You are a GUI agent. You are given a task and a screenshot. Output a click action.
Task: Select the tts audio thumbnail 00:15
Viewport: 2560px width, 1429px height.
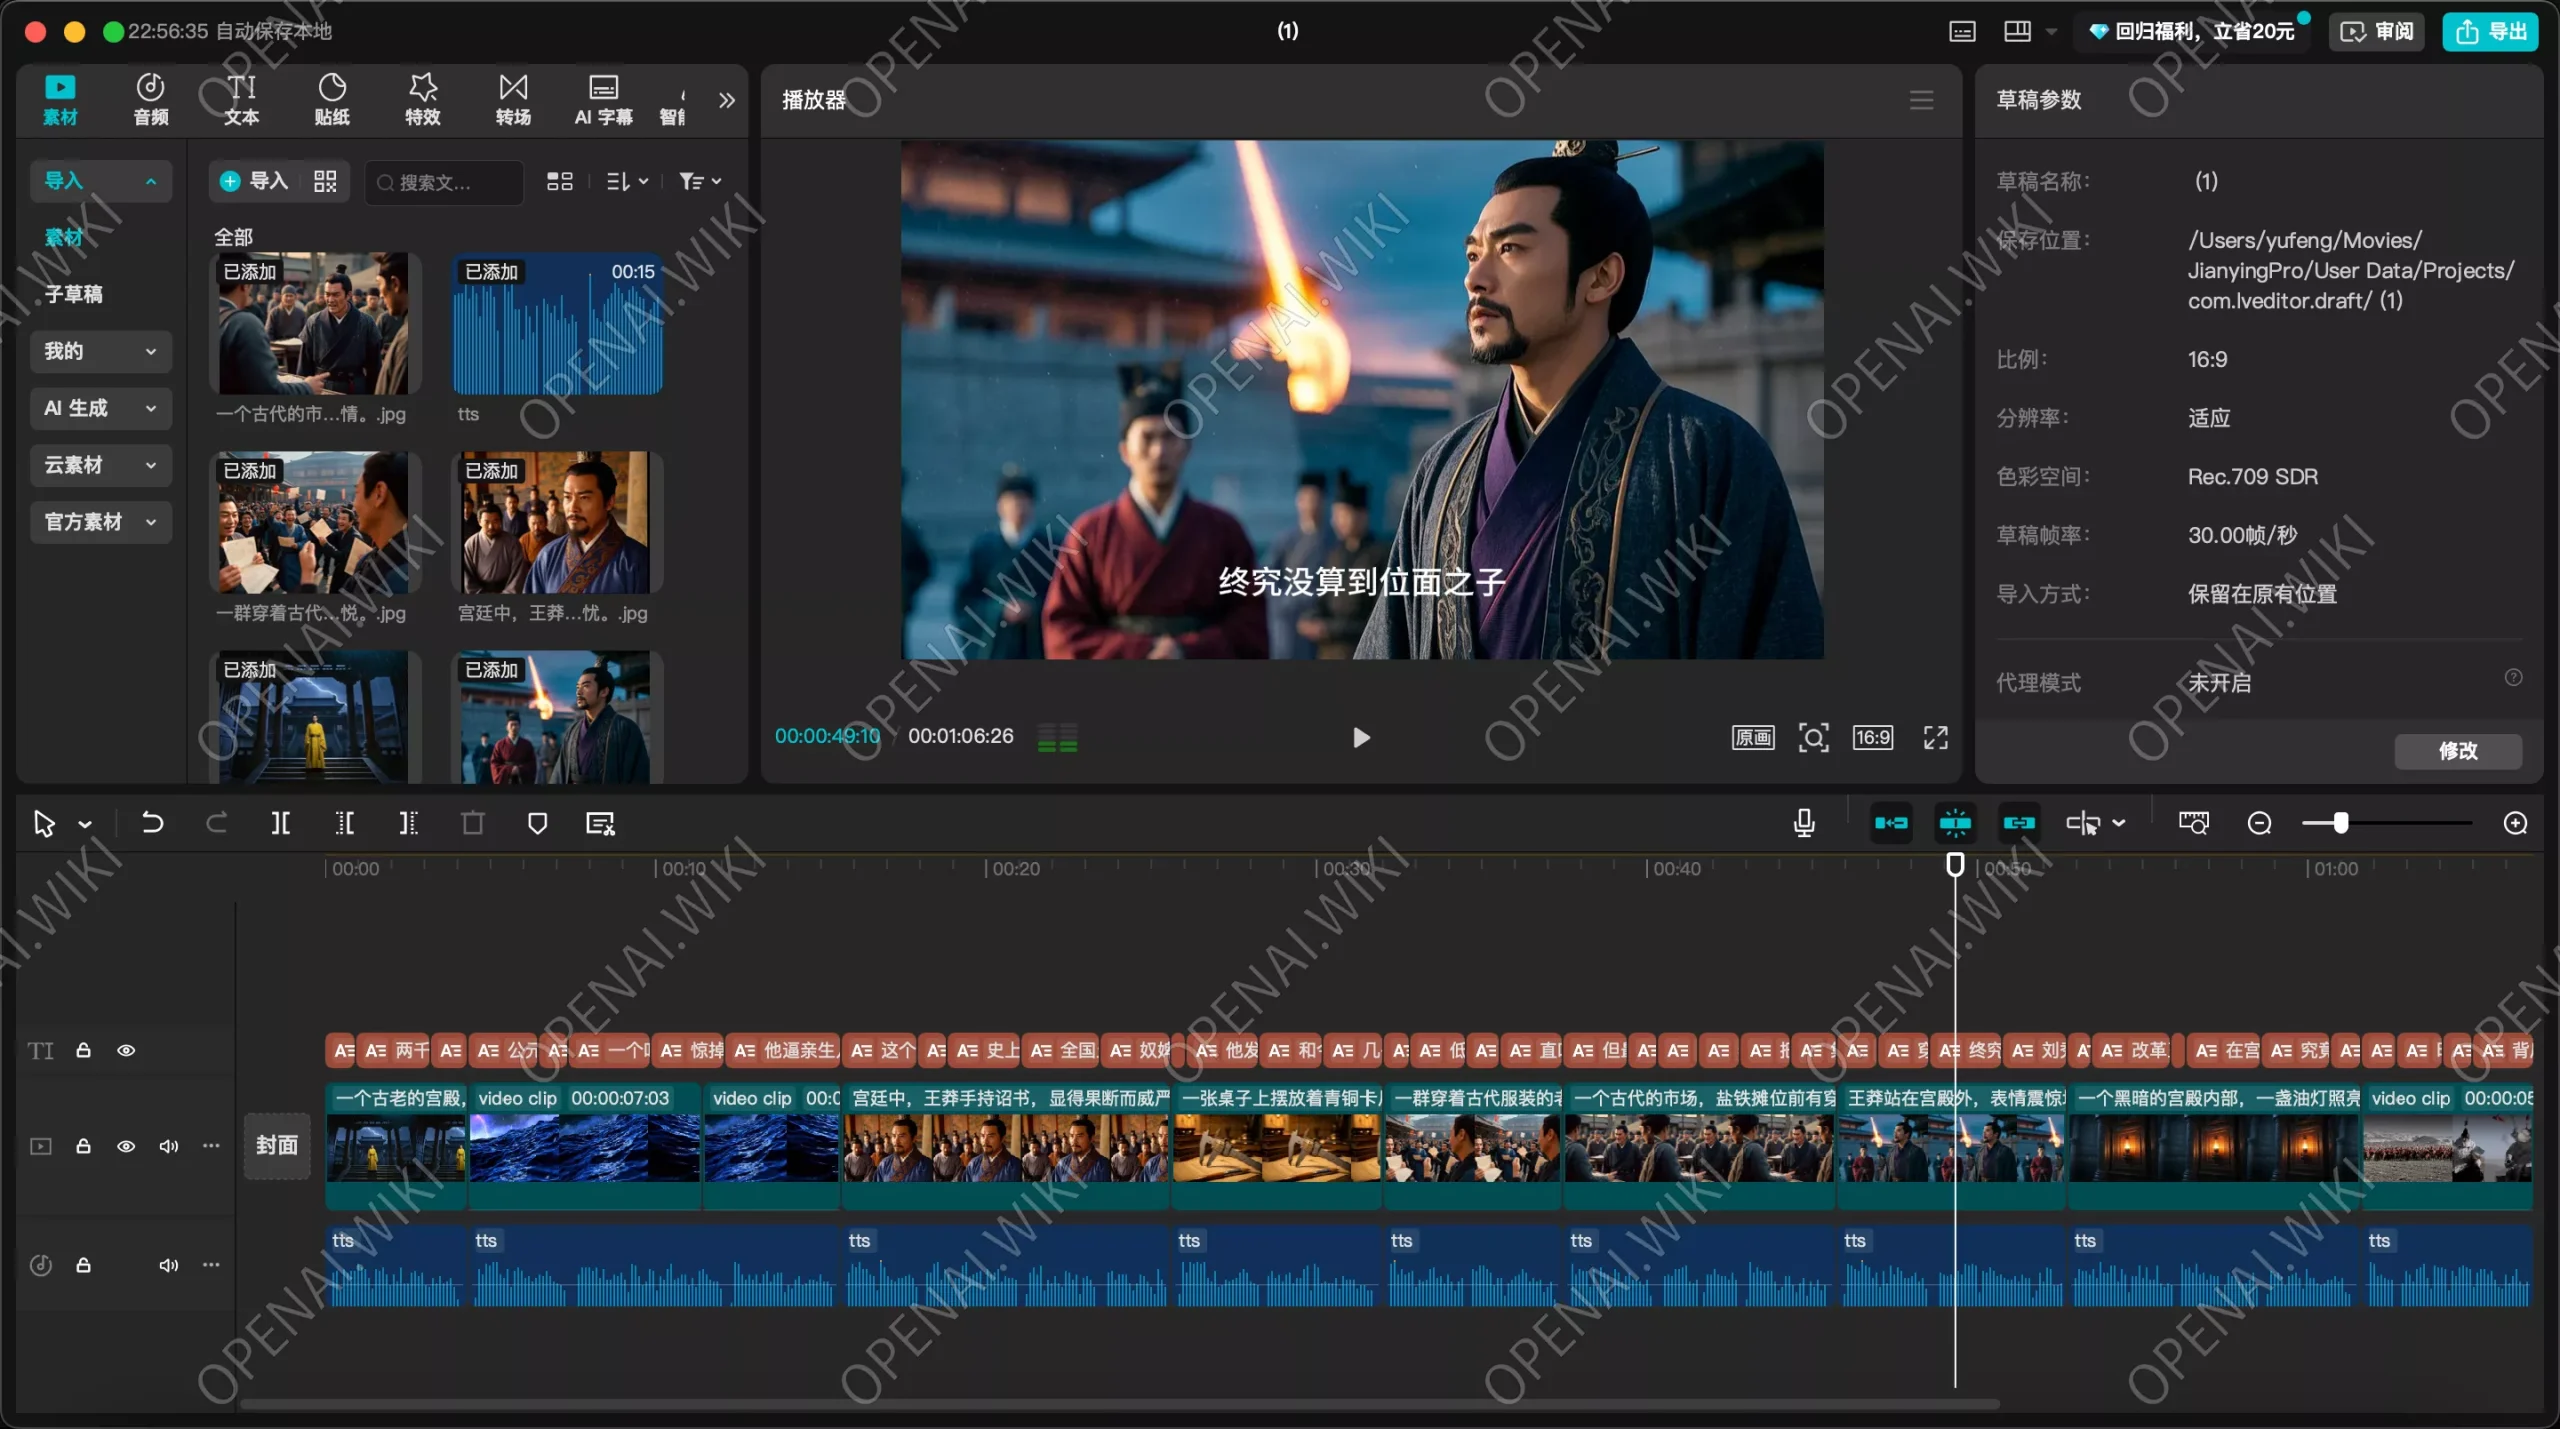pos(557,324)
